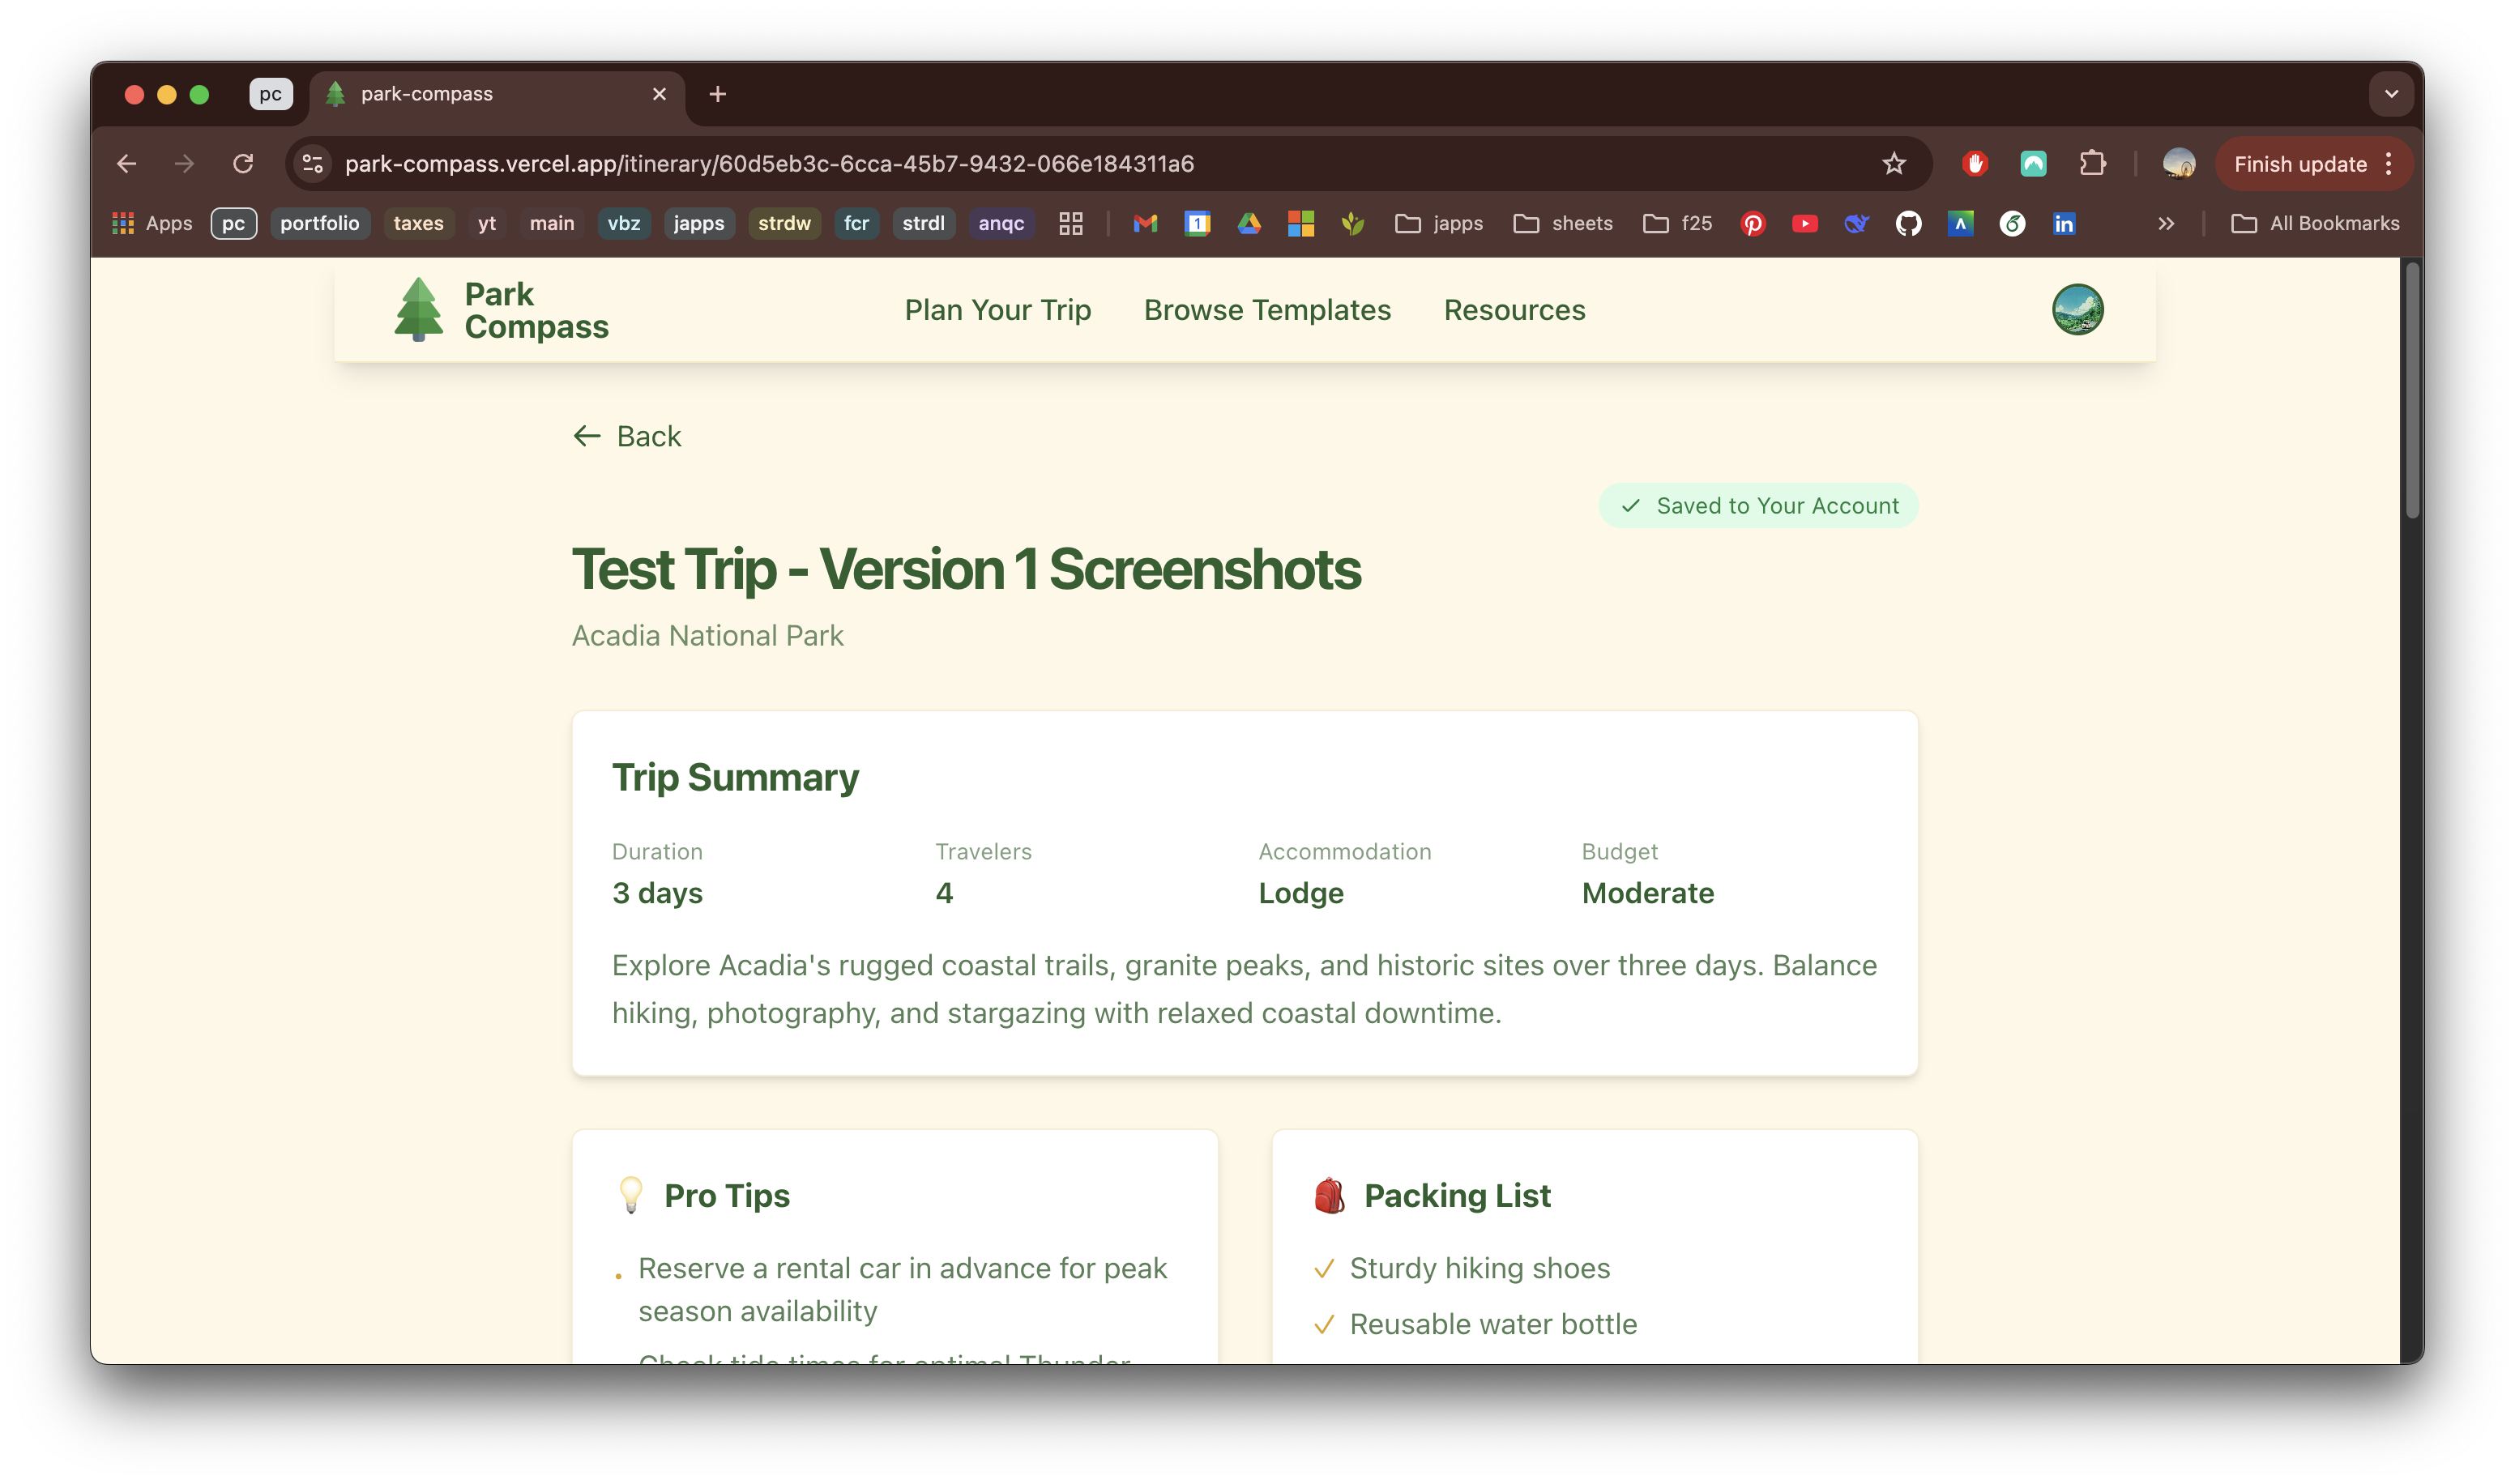Open a new browser tab
Viewport: 2515px width, 1484px height.
click(717, 94)
